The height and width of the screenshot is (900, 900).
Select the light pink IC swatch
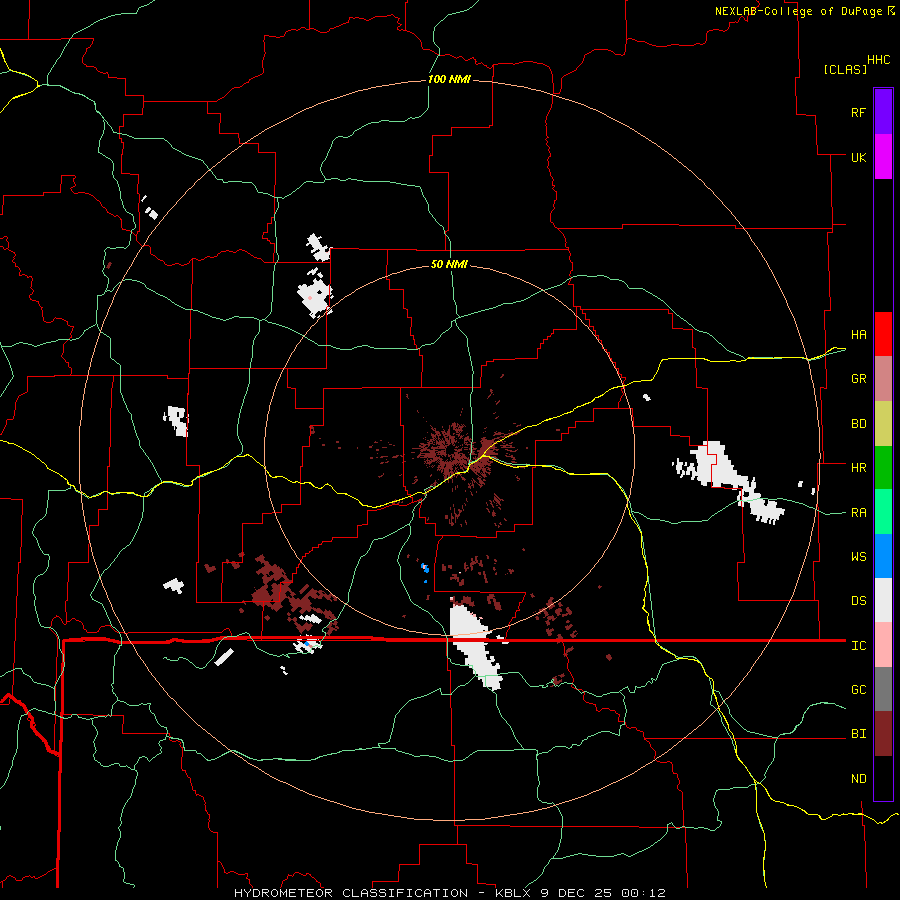883,645
